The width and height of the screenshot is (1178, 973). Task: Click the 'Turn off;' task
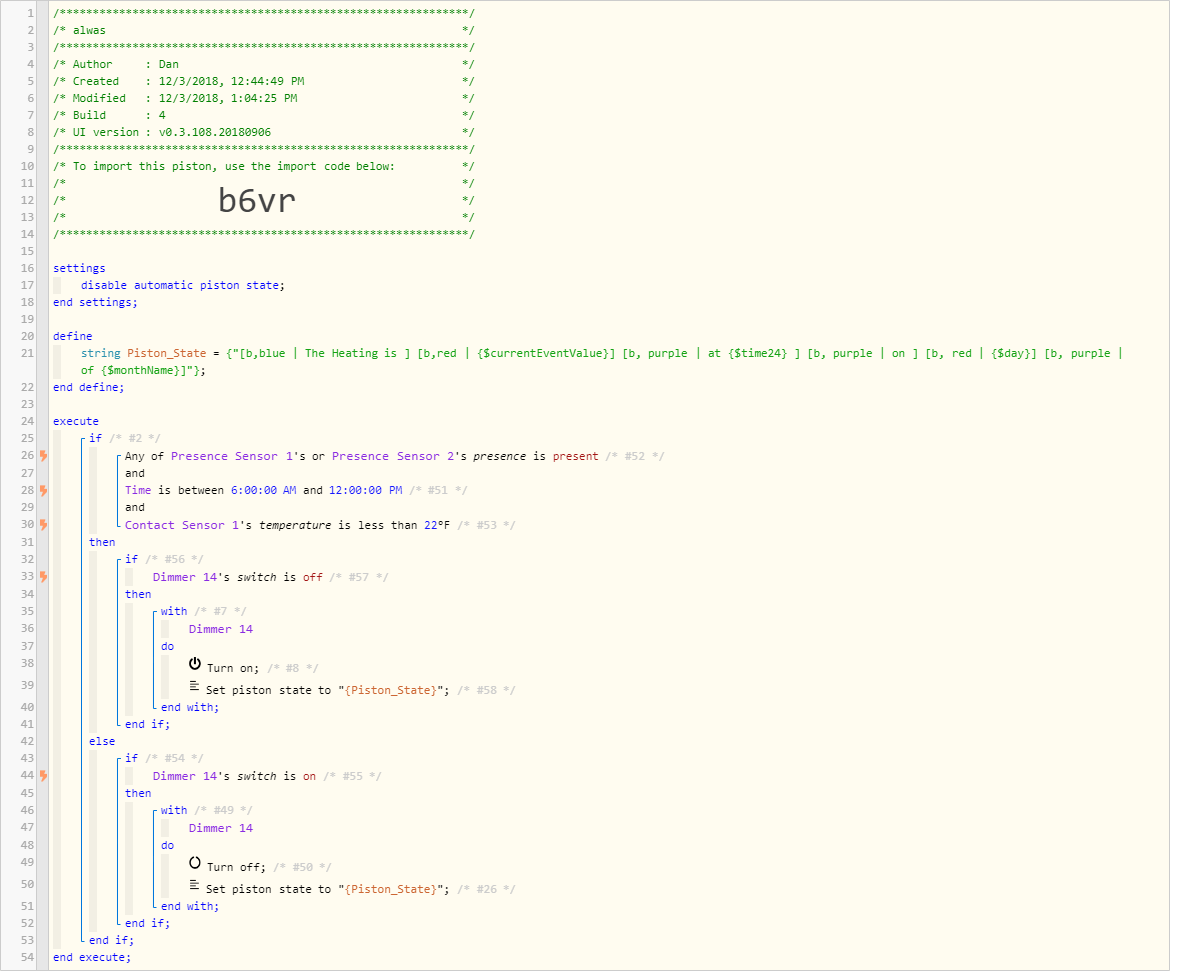coord(236,868)
